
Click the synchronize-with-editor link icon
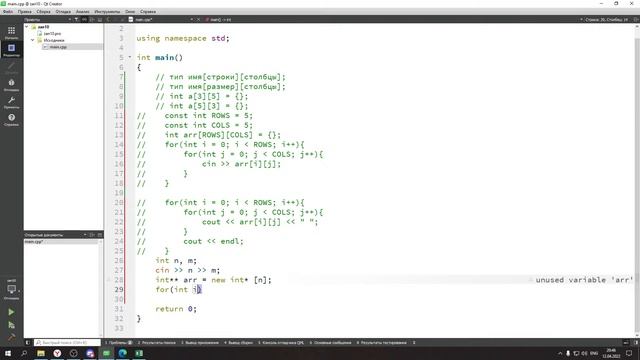(84, 19)
